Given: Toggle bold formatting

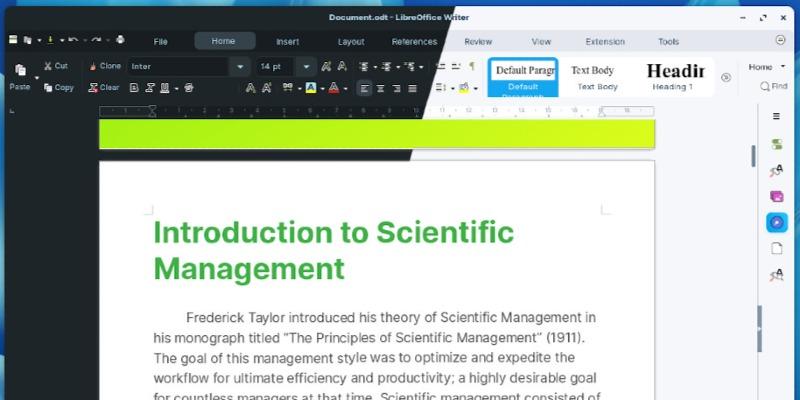Looking at the screenshot, I should coord(132,88).
